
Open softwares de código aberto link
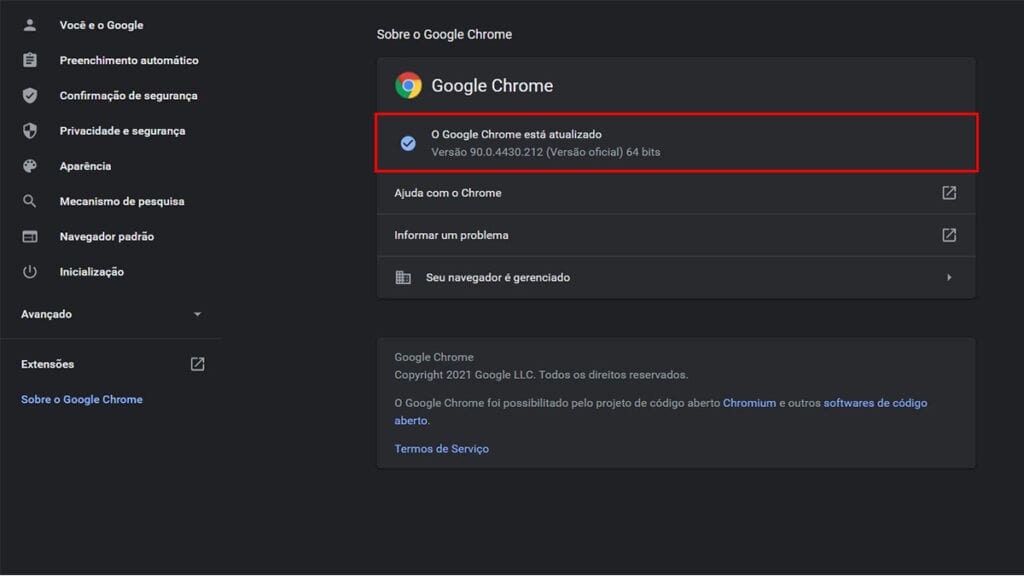(x=875, y=403)
